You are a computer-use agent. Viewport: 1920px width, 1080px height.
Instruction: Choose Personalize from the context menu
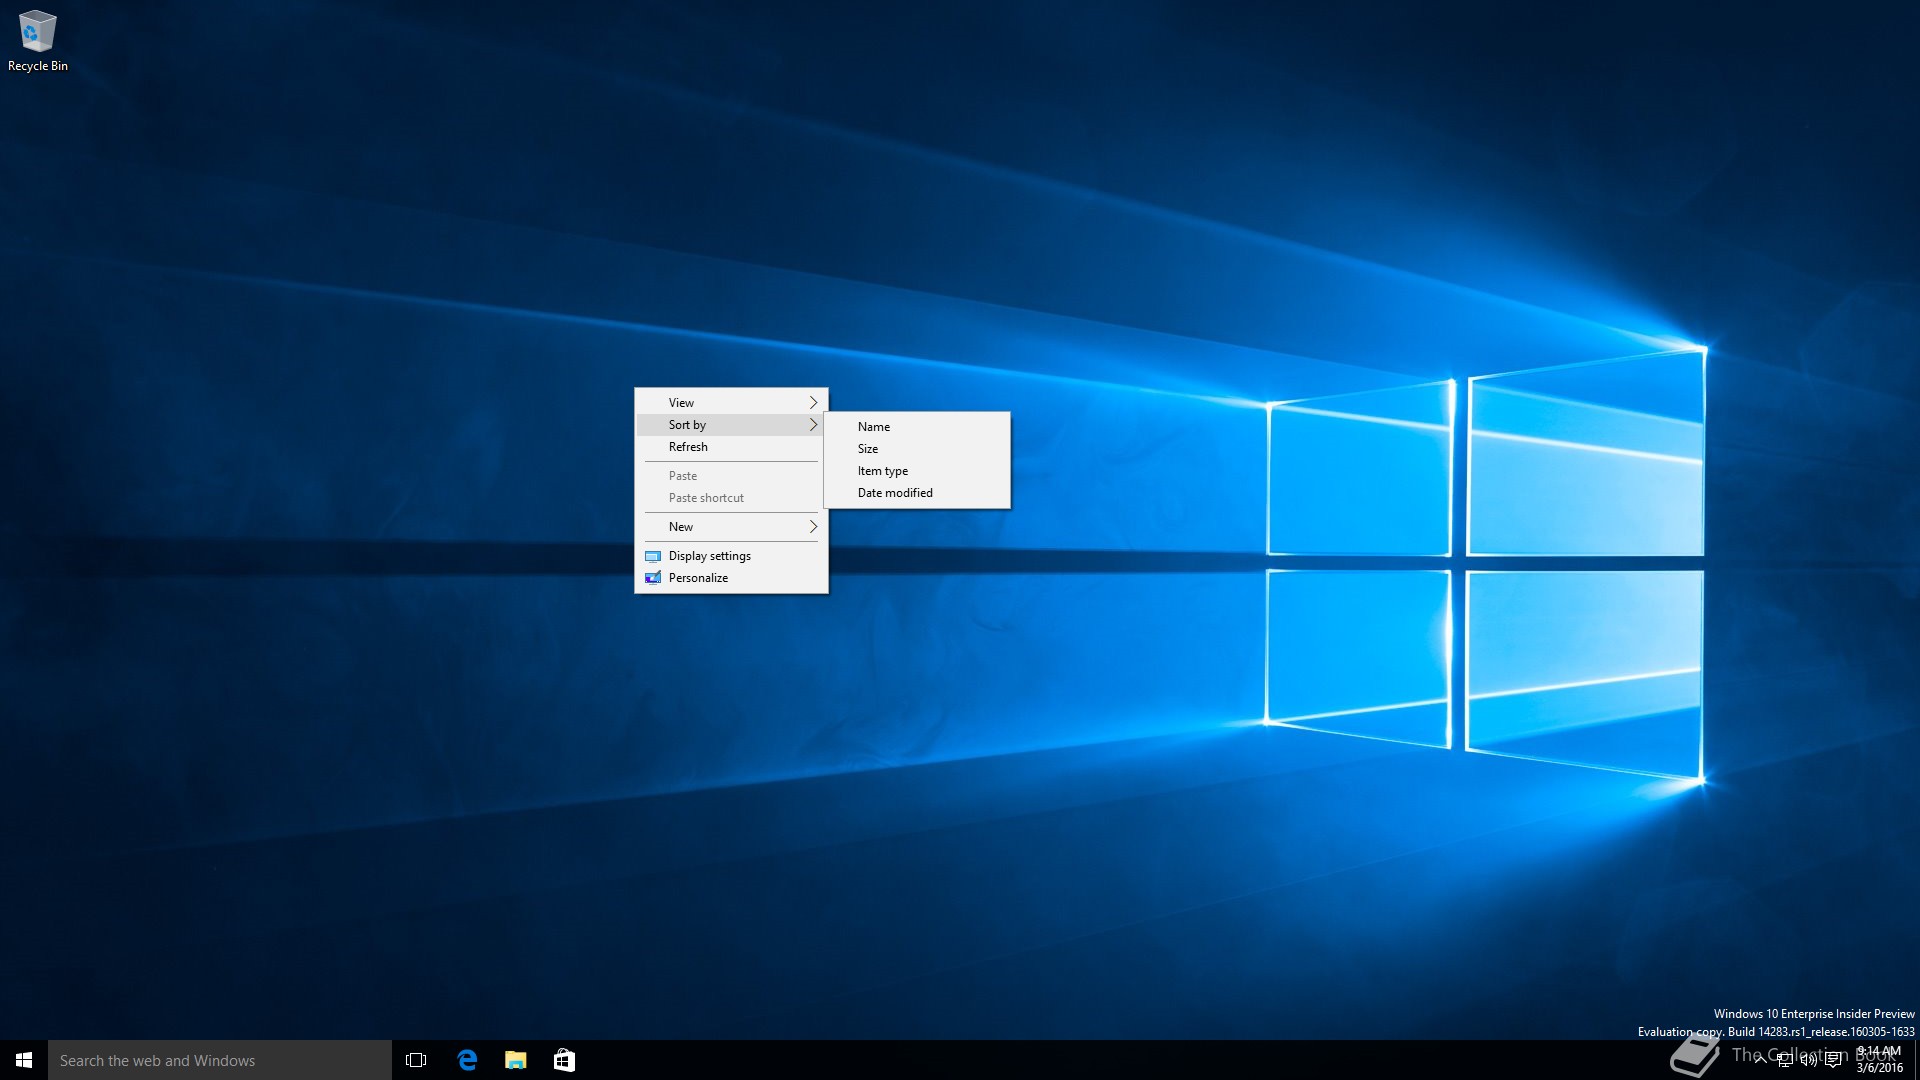pyautogui.click(x=731, y=578)
